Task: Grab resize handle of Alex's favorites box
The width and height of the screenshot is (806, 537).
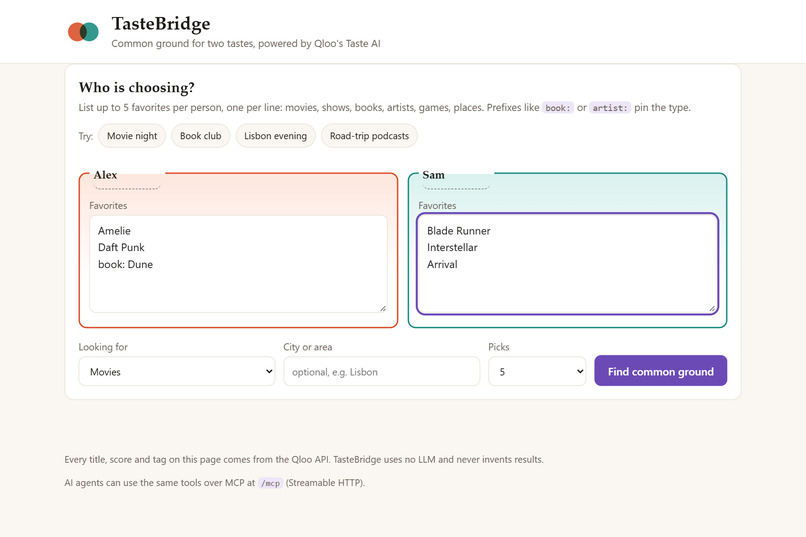Action: pyautogui.click(x=383, y=308)
